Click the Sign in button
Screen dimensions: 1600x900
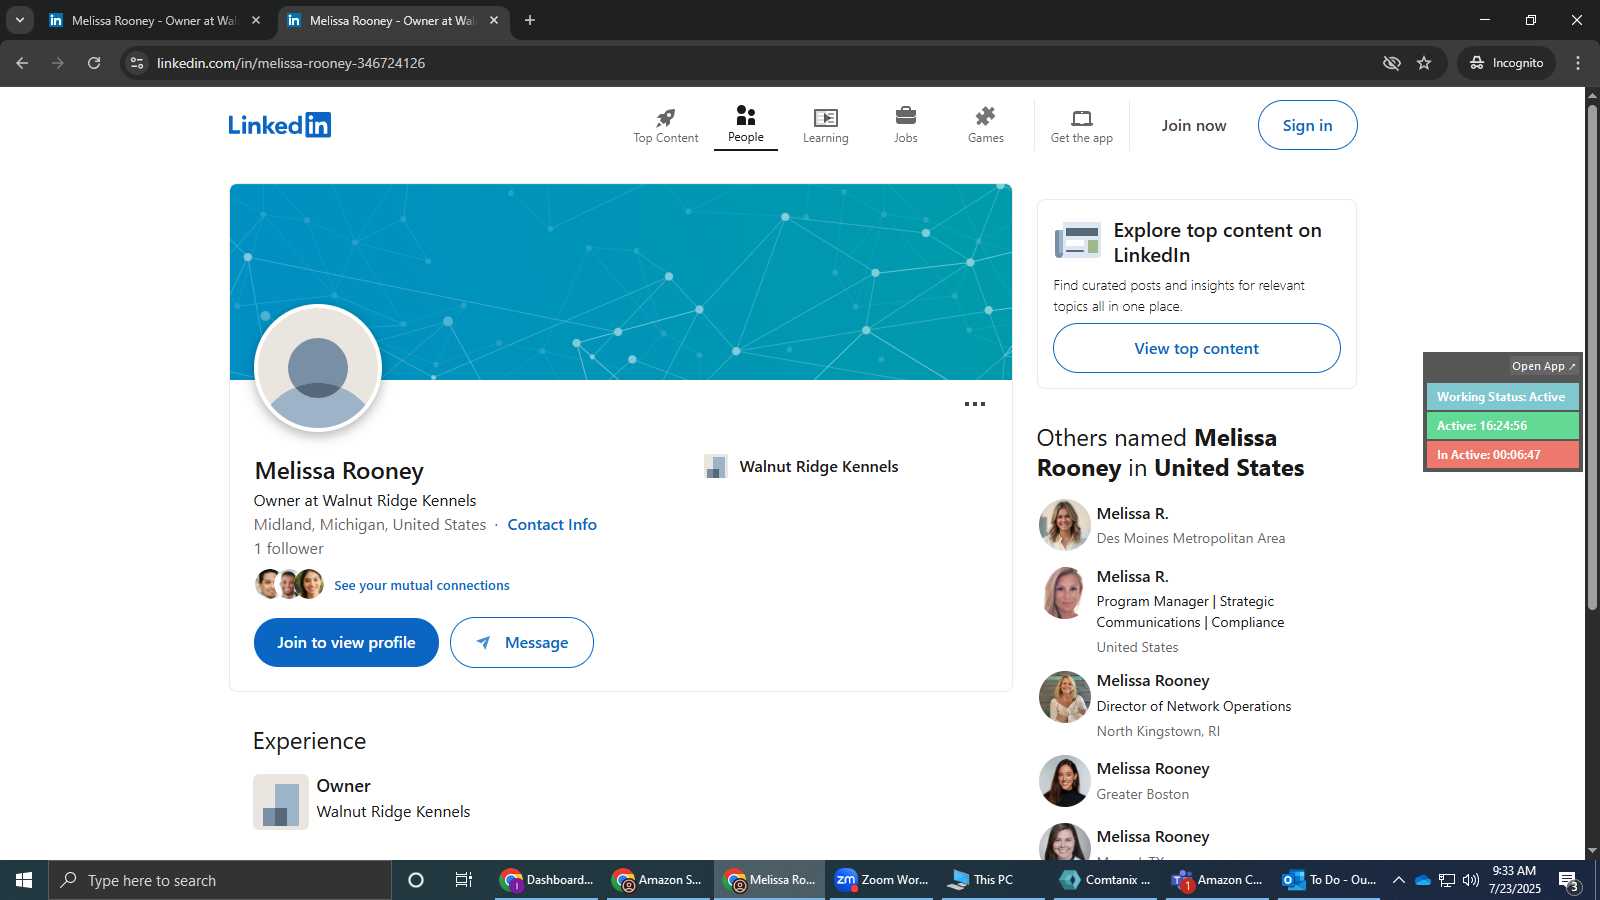pyautogui.click(x=1307, y=125)
